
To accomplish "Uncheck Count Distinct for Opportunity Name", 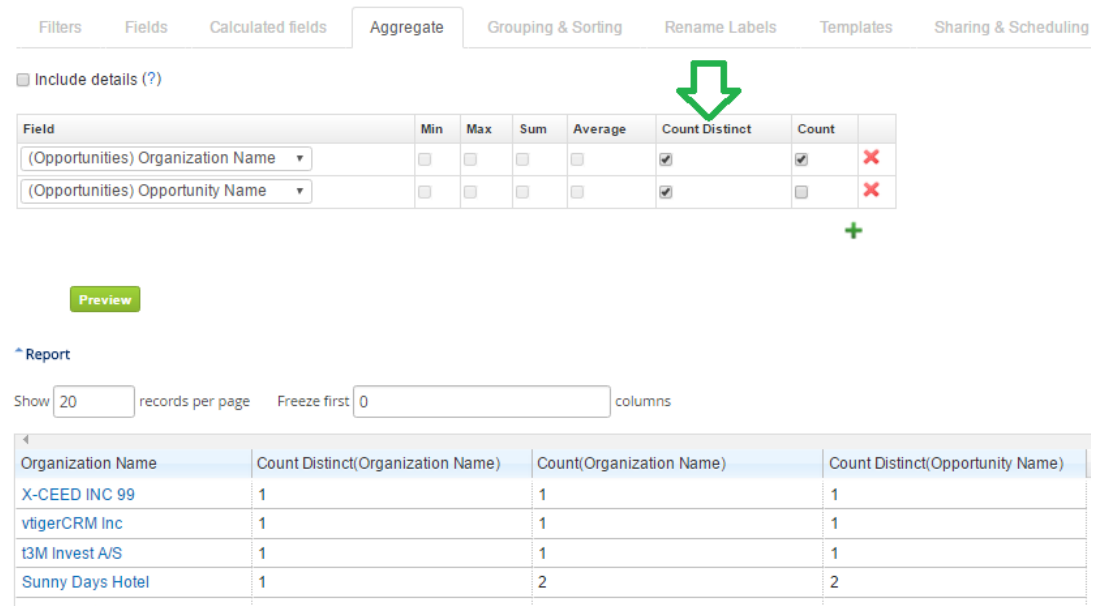I will (x=666, y=192).
